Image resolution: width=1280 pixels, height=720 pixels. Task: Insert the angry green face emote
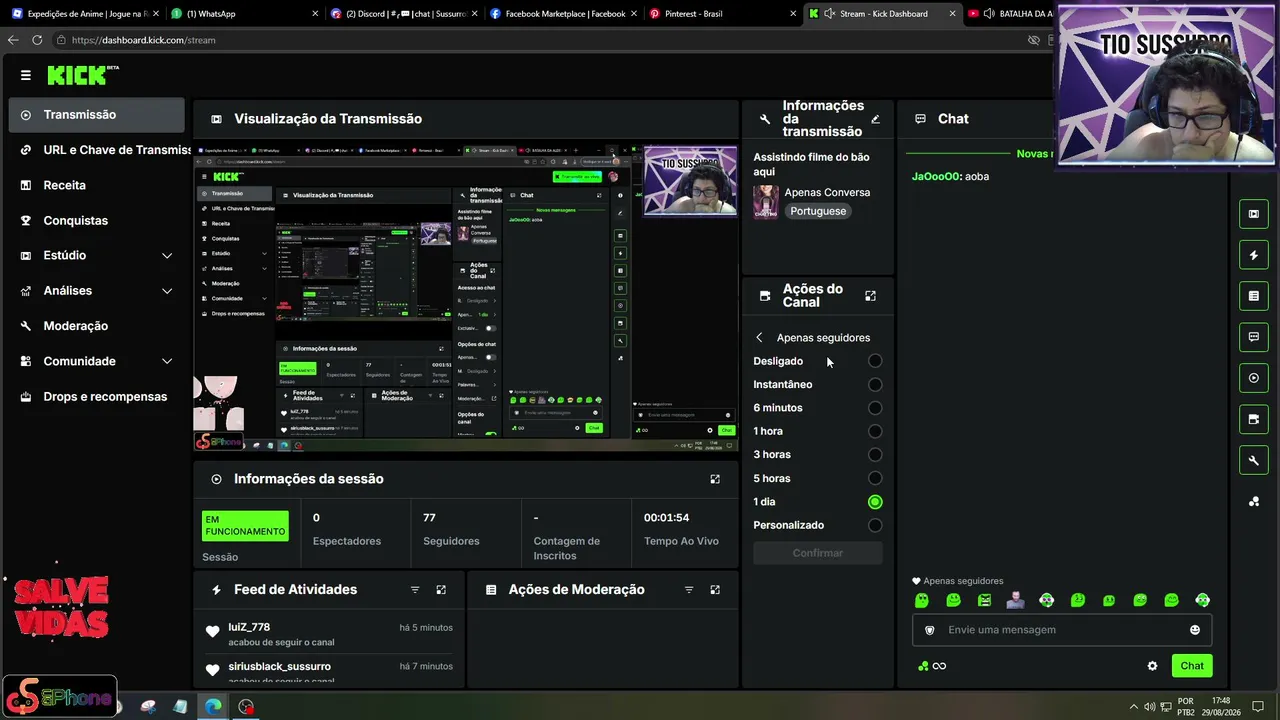pyautogui.click(x=985, y=600)
